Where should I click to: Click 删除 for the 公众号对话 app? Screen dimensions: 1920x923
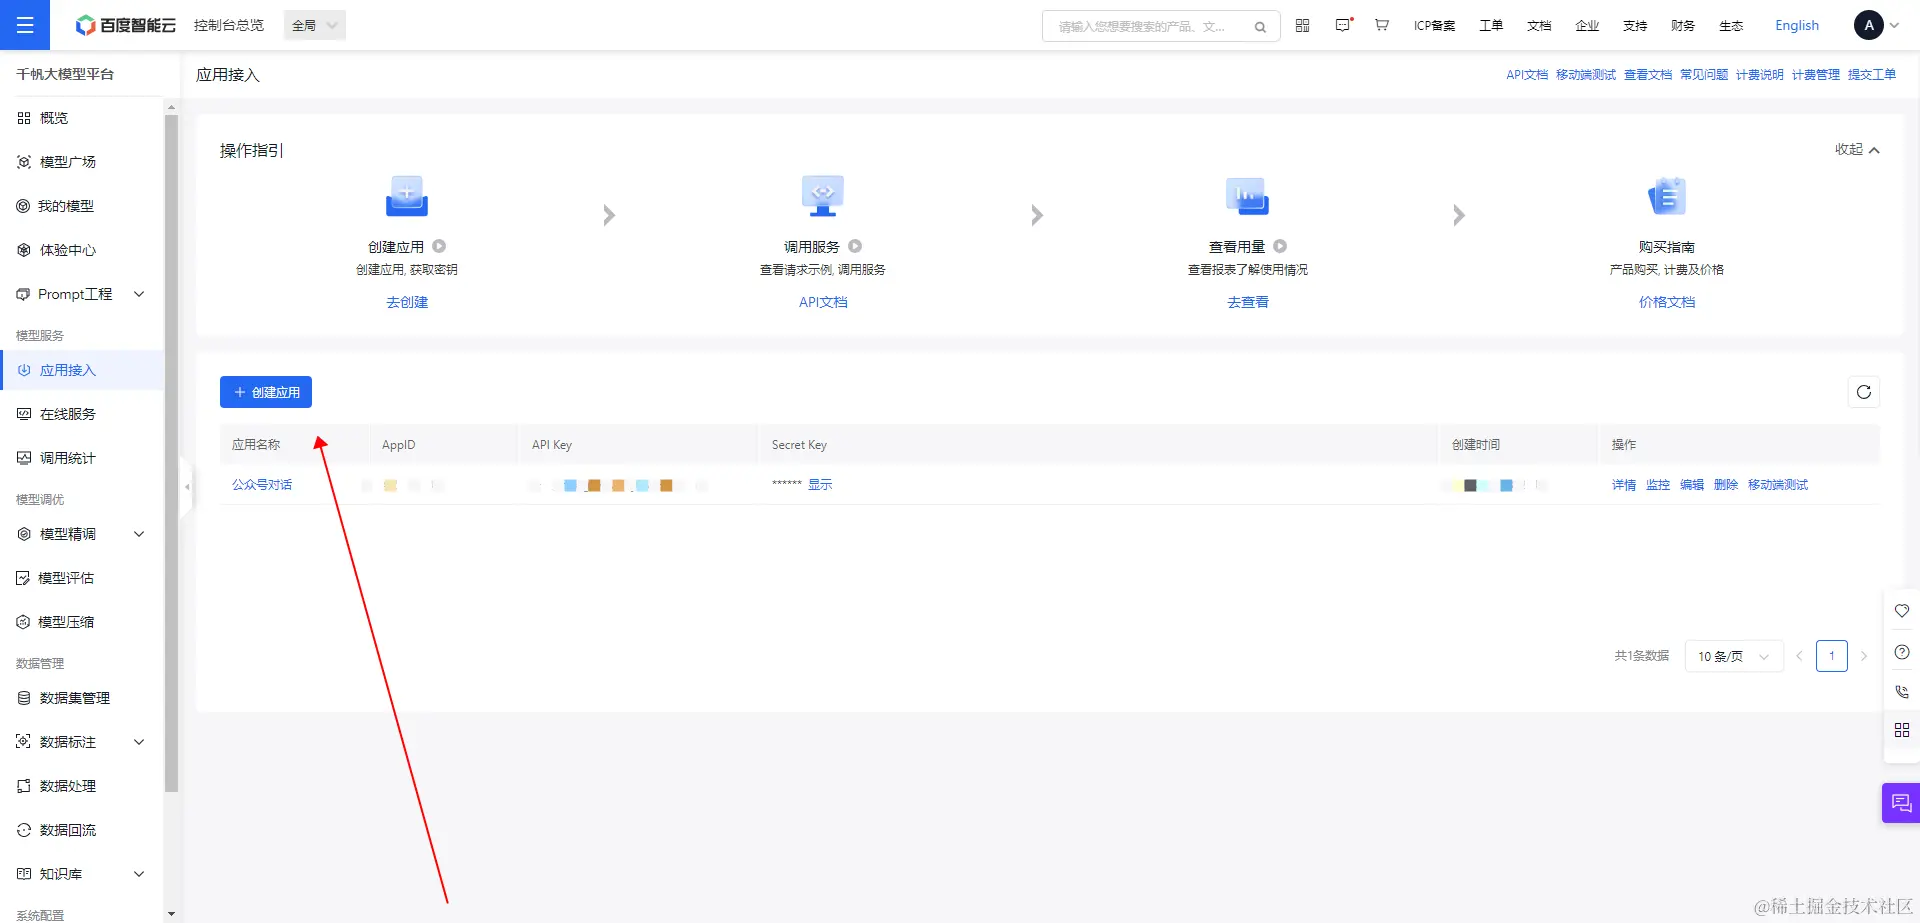click(x=1726, y=485)
